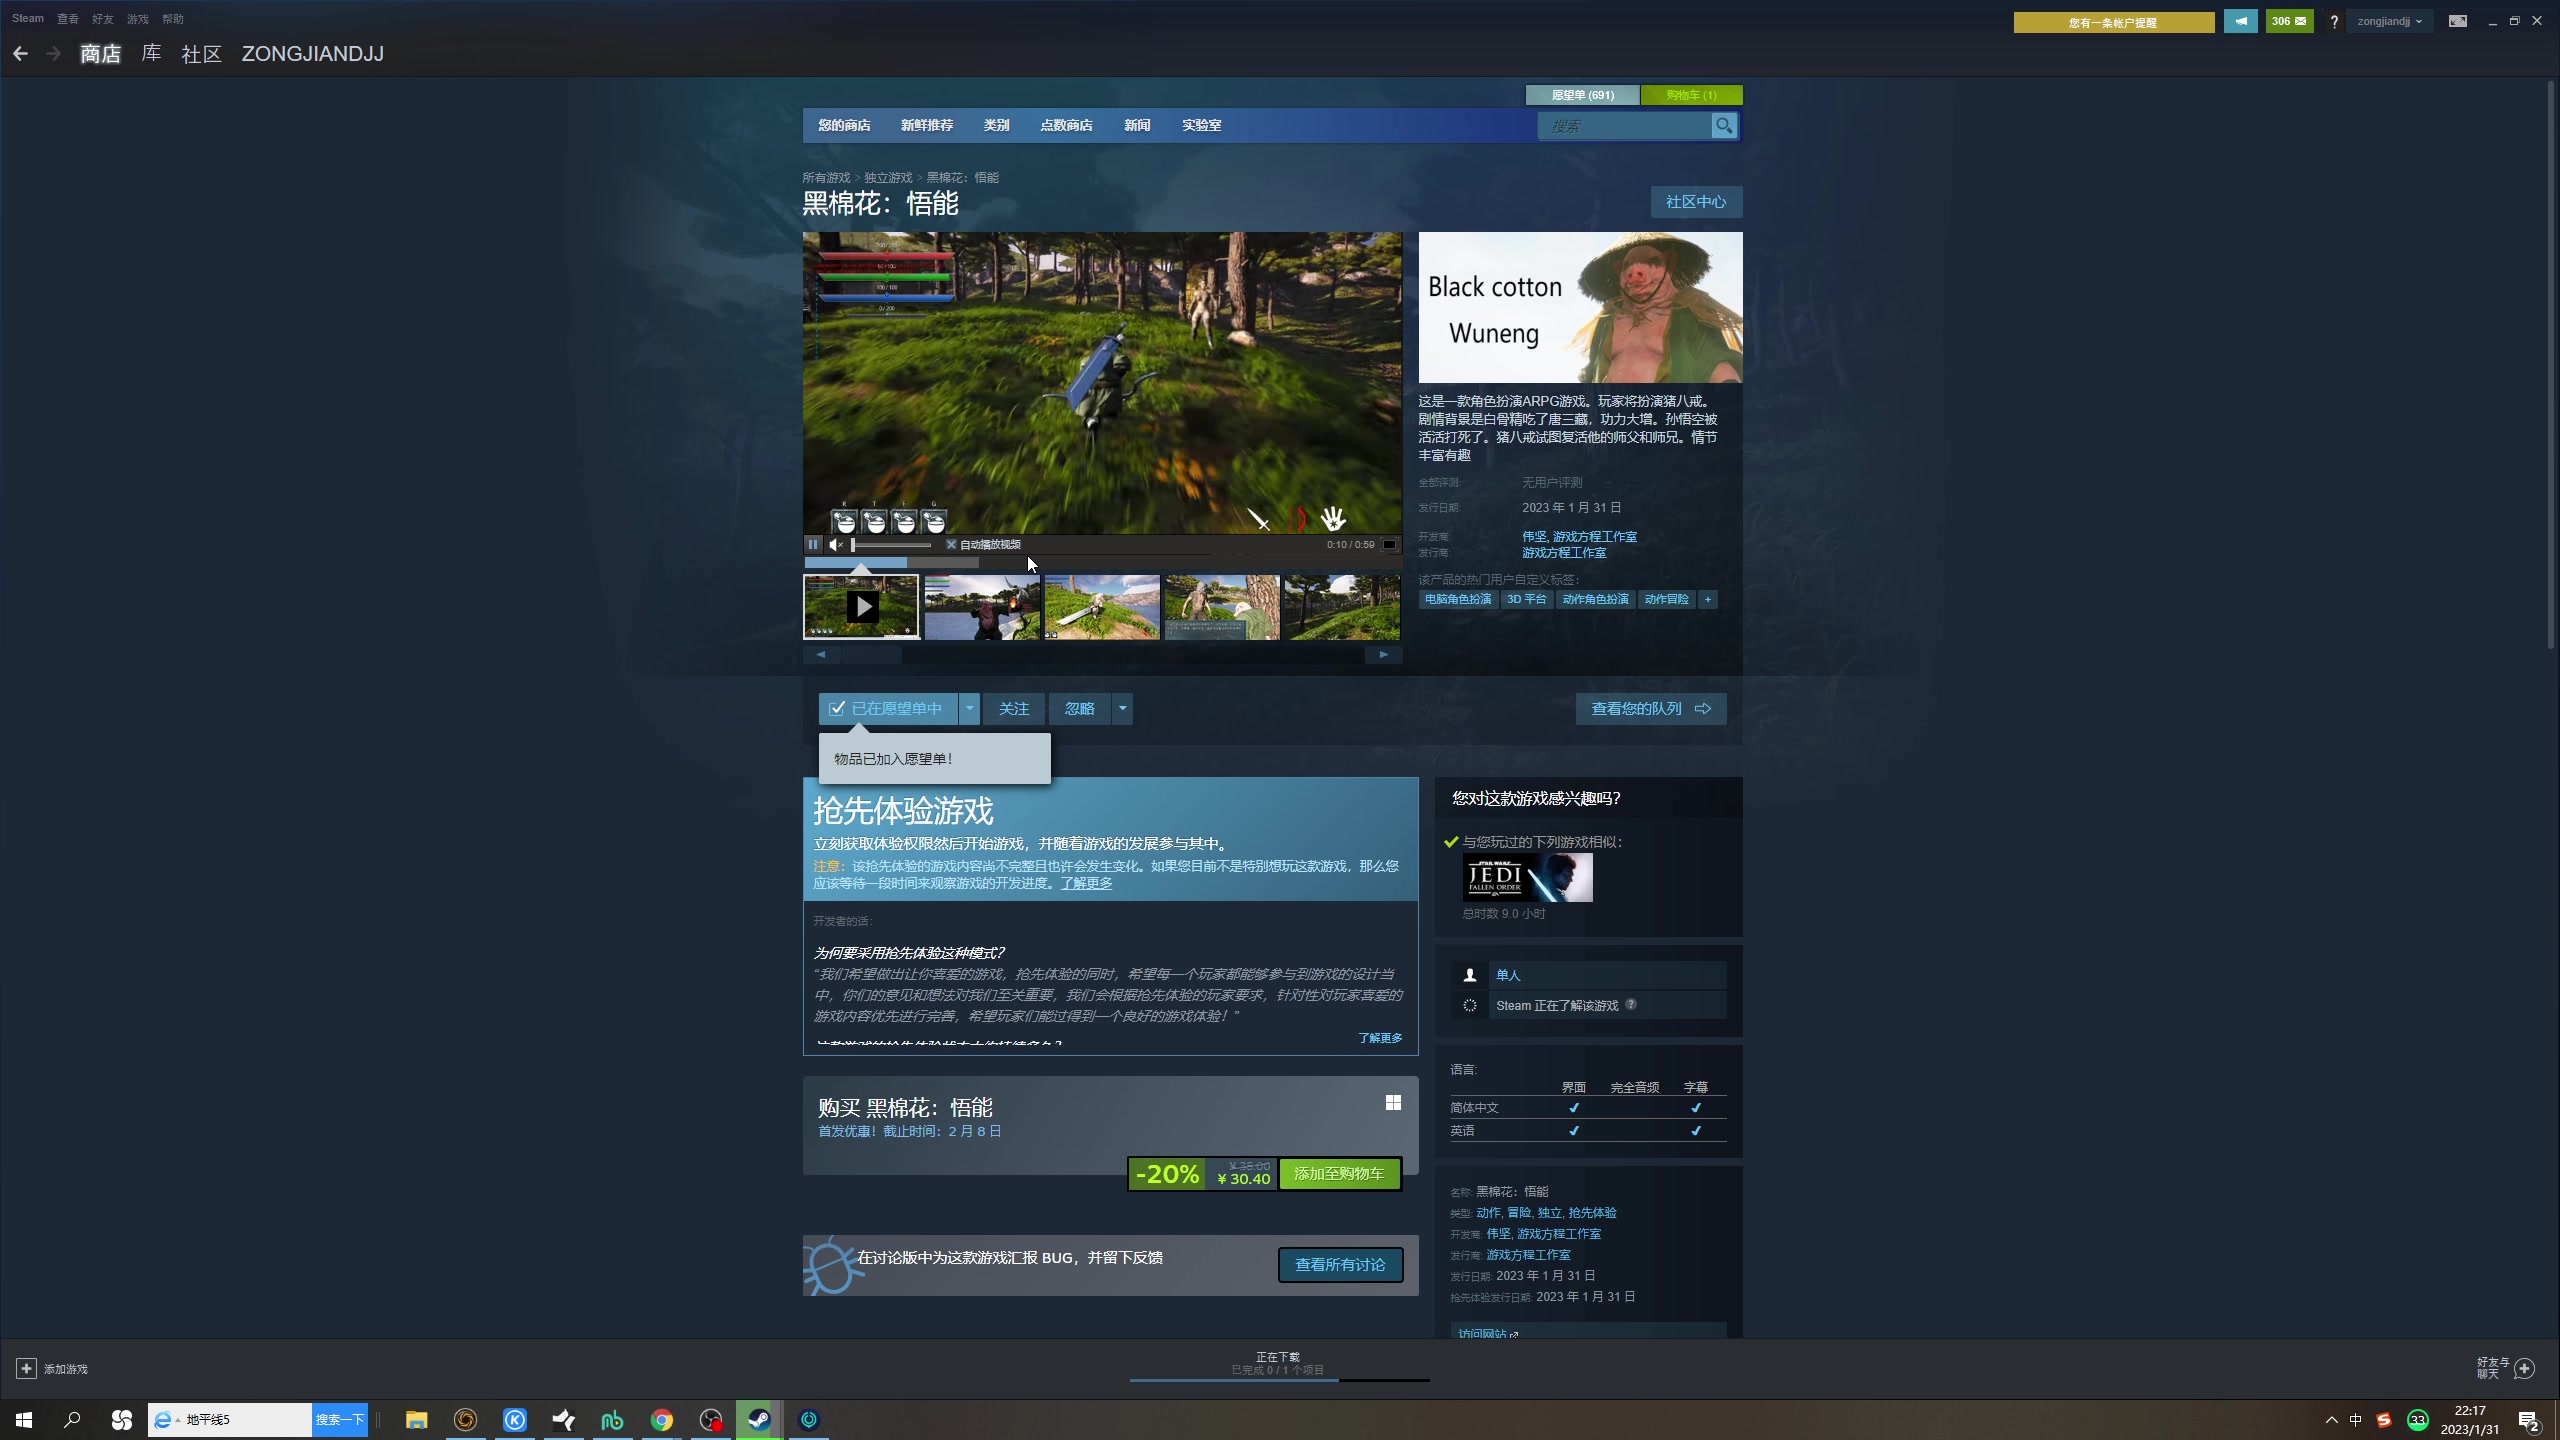Open the Windows Start menu

[24, 1420]
